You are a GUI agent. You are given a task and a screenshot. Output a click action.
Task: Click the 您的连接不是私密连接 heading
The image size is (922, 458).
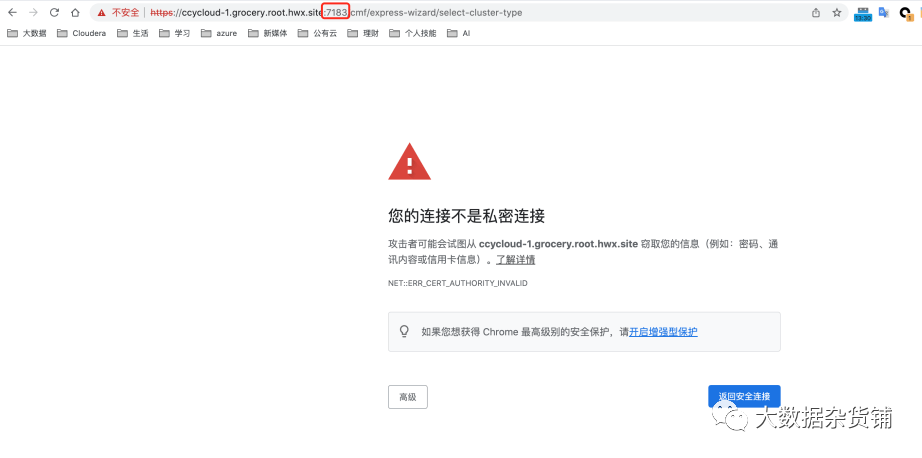(466, 216)
